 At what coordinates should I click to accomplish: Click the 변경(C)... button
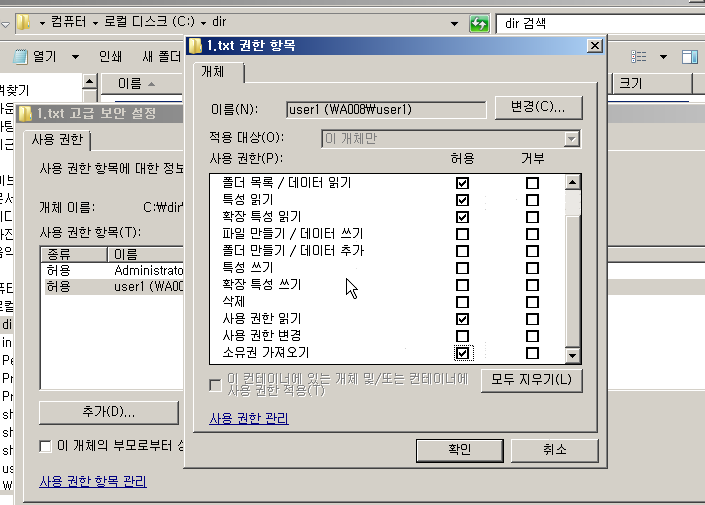click(x=538, y=107)
